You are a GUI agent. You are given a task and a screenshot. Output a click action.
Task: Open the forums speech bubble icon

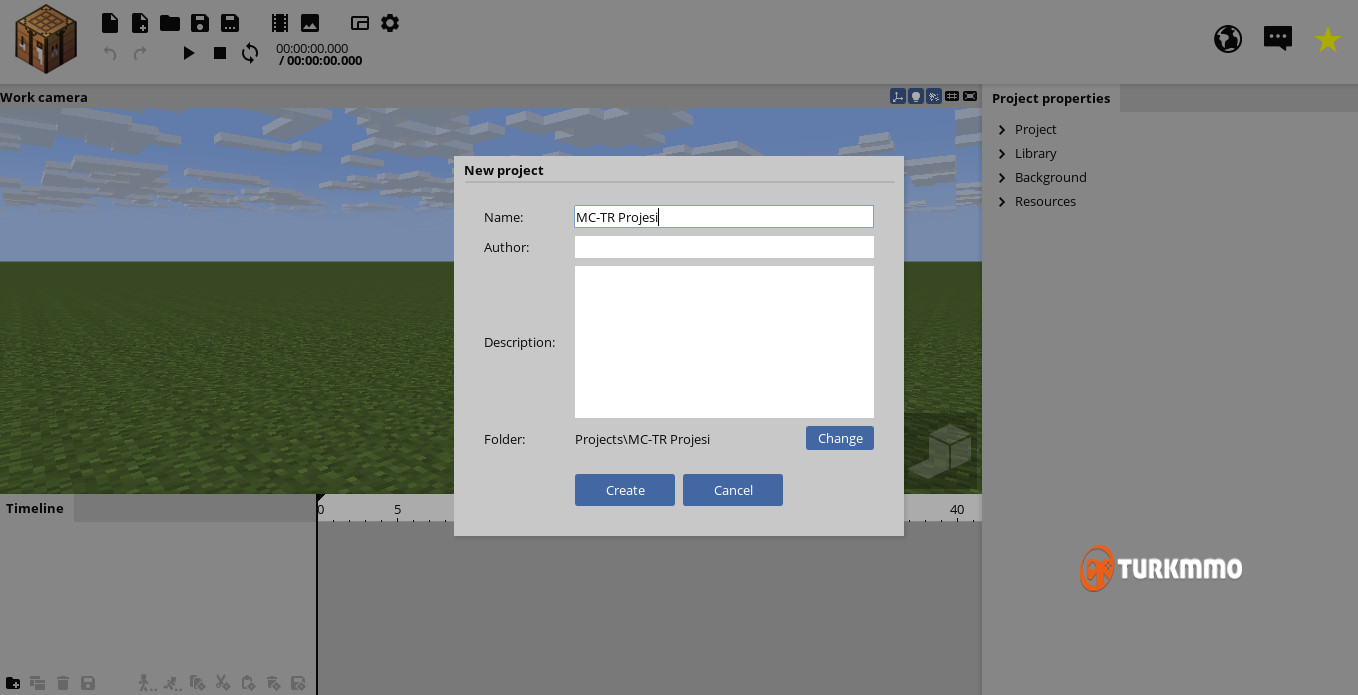pos(1278,39)
